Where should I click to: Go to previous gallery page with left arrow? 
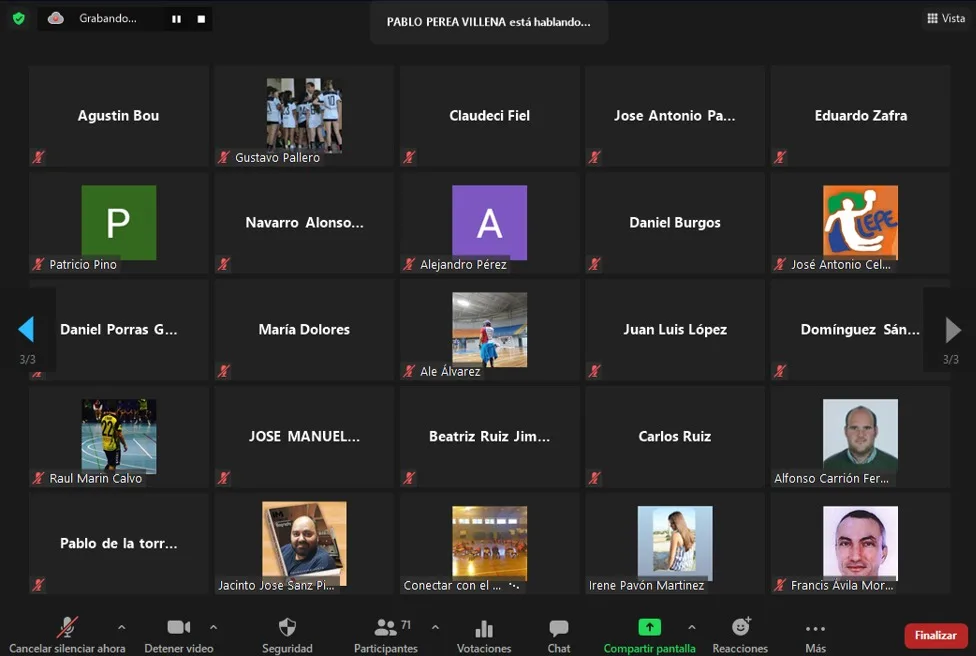[x=27, y=329]
